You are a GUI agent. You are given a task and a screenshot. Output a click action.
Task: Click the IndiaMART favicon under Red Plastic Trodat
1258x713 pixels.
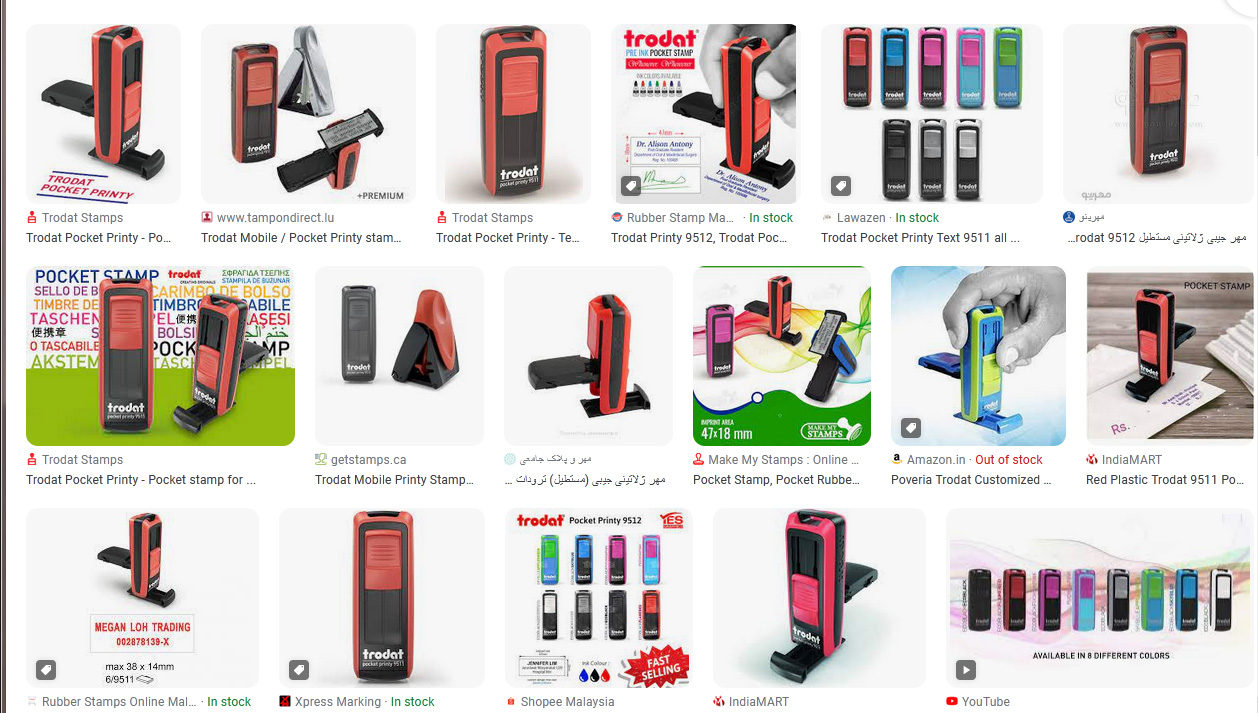[x=1092, y=459]
